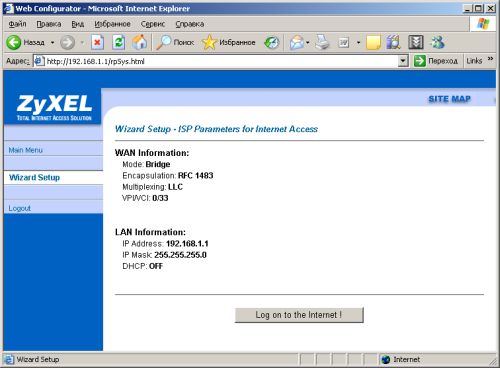Close the Internet Explorer window
This screenshot has height=368, width=500.
pos(490,8)
